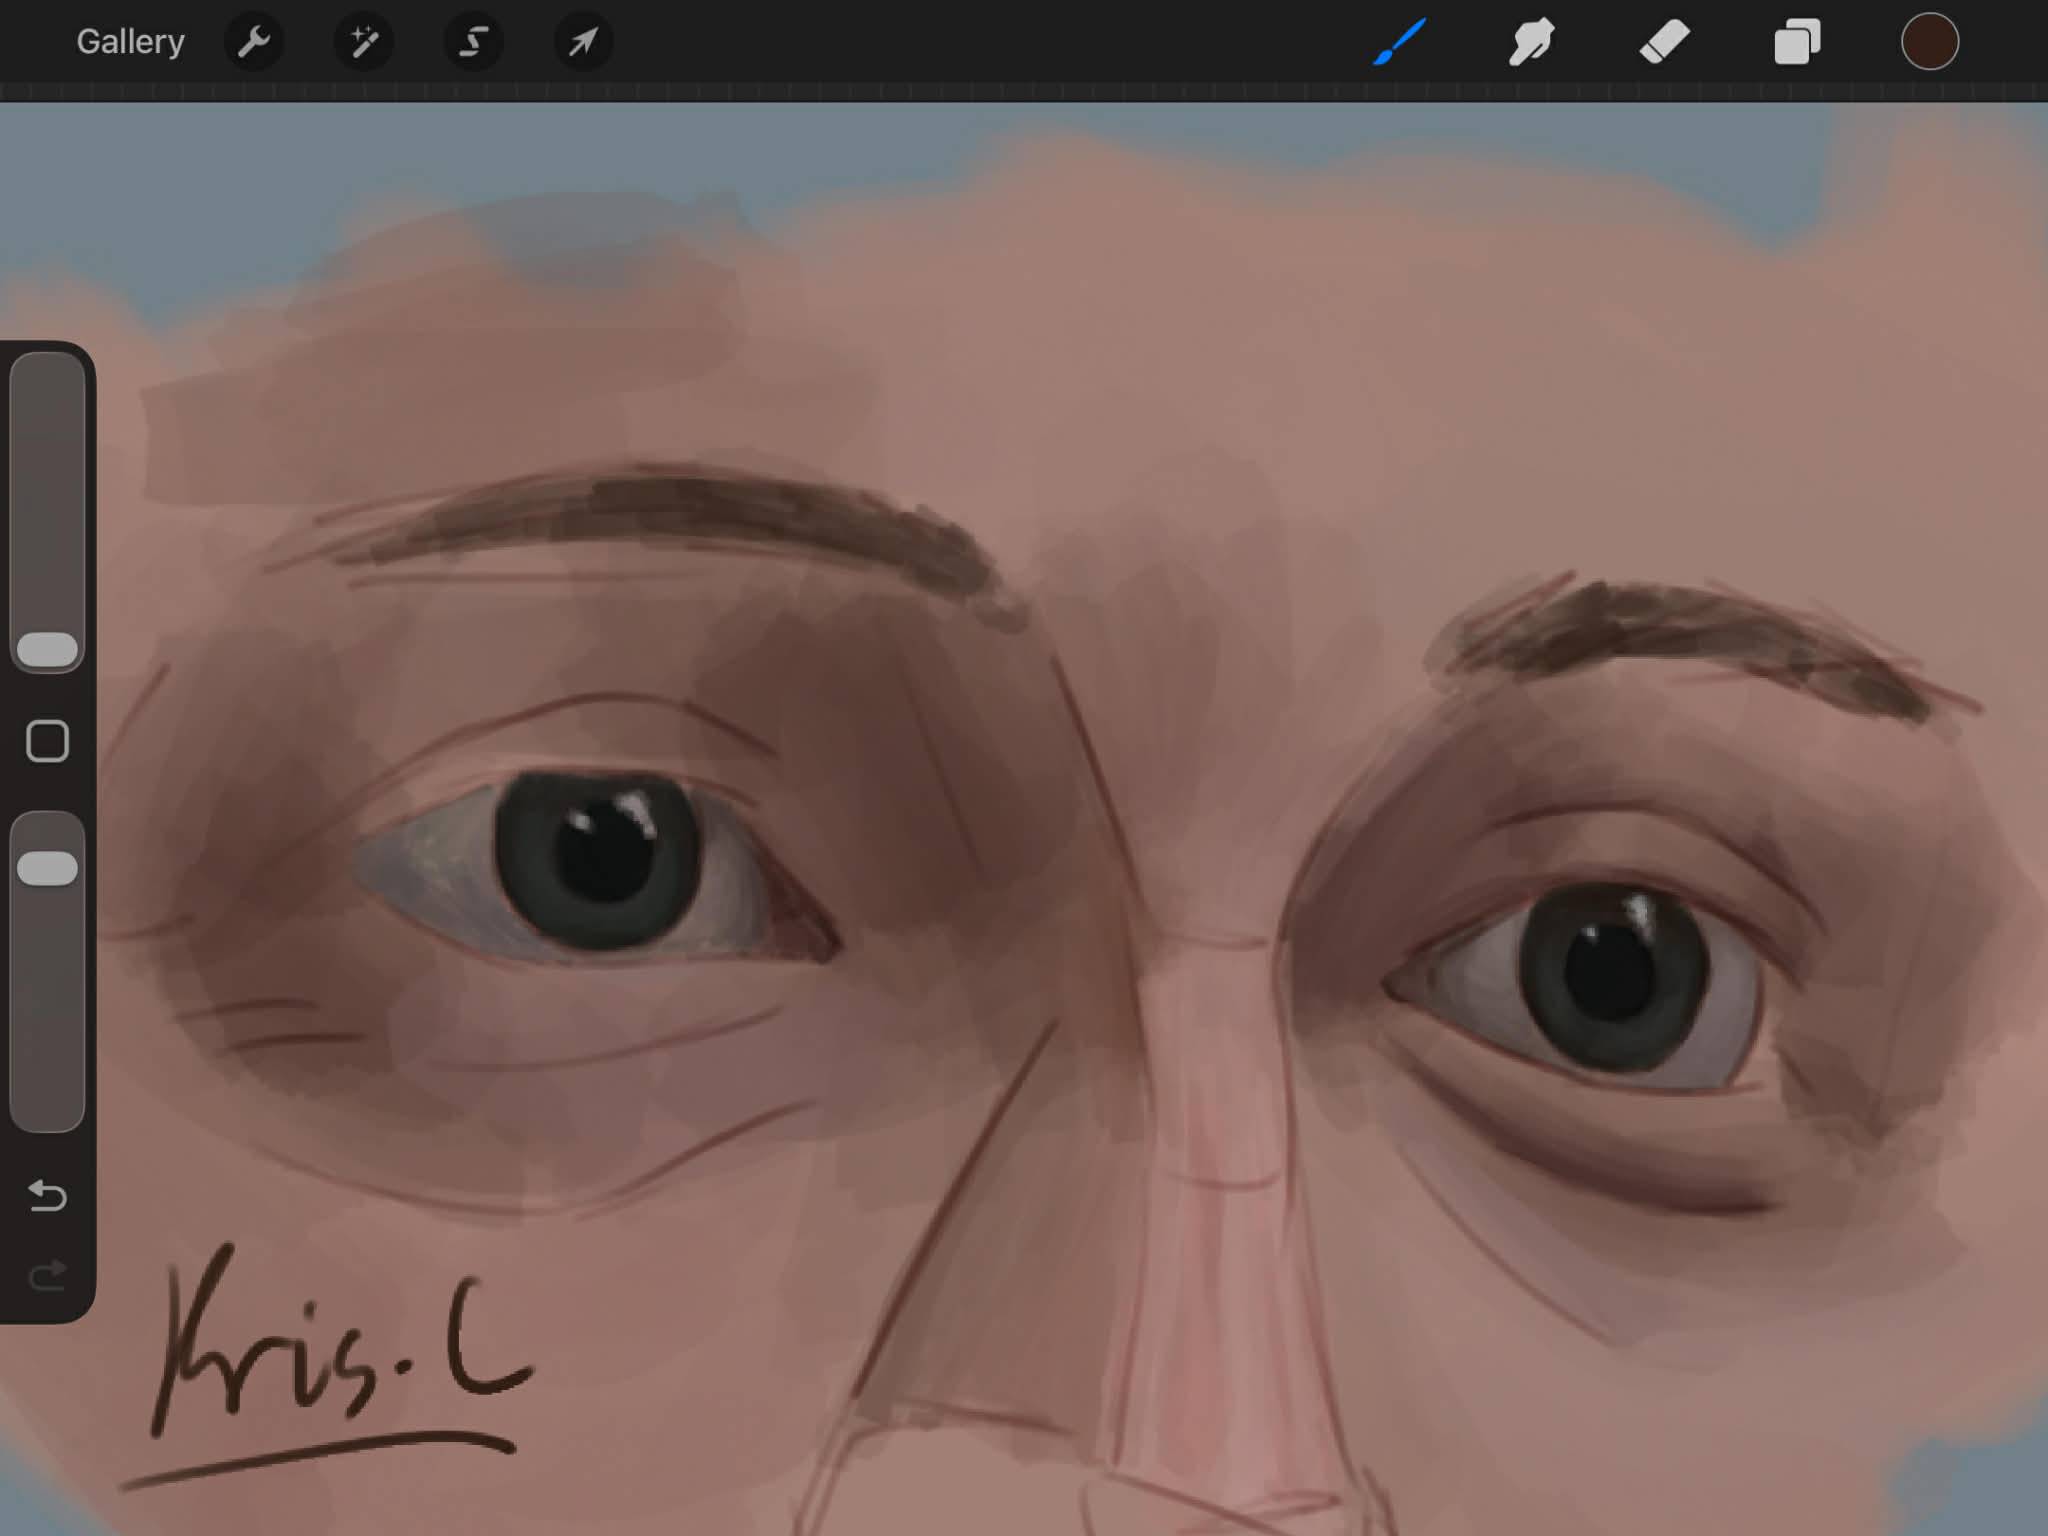Open the active color picker swatch
The height and width of the screenshot is (1536, 2048).
click(x=1929, y=42)
